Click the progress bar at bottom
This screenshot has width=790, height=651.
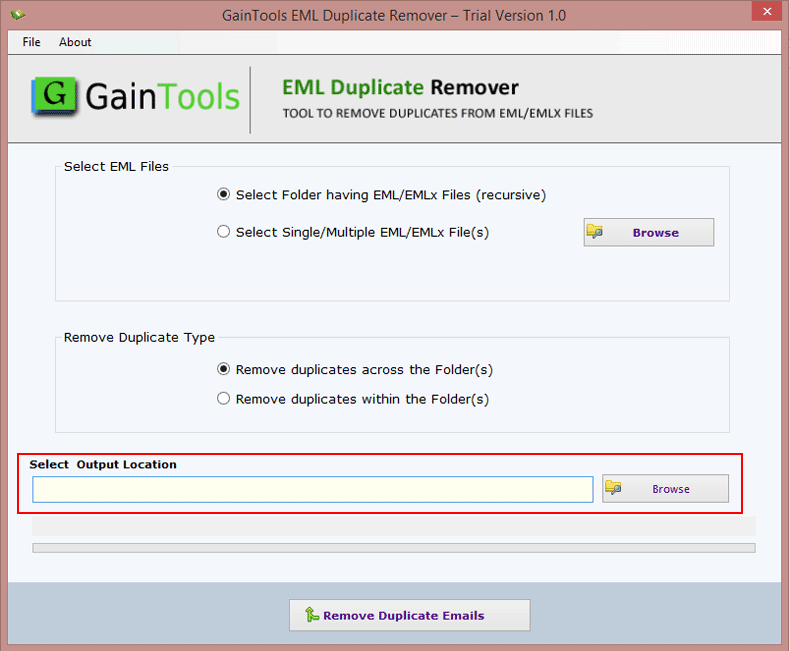393,548
